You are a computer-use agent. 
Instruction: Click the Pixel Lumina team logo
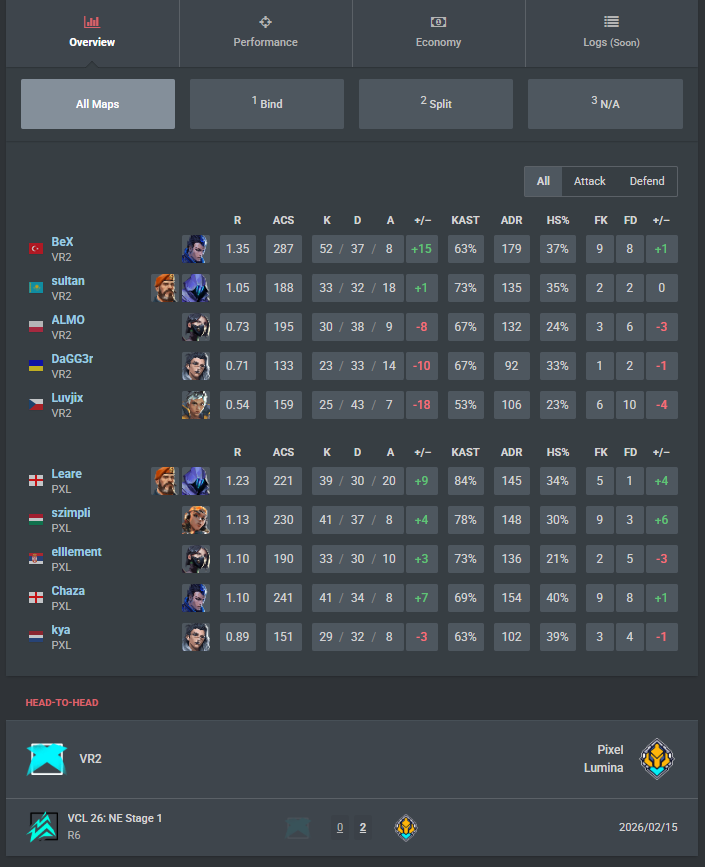[x=657, y=759]
